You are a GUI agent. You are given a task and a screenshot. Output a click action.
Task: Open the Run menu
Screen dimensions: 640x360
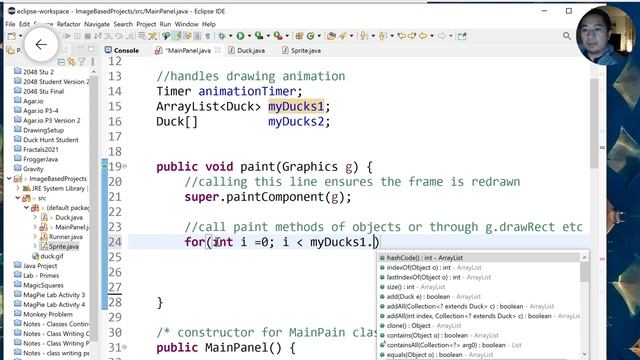pos(165,24)
